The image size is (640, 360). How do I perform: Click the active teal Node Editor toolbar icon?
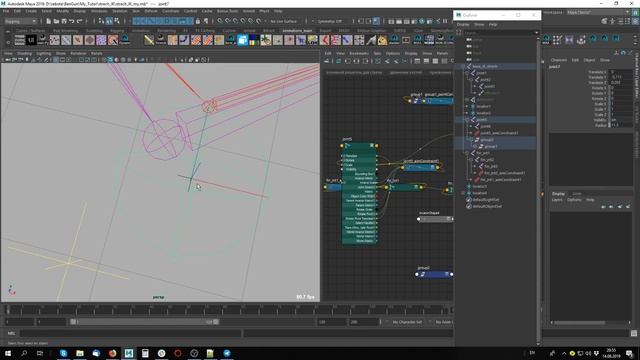point(338,61)
